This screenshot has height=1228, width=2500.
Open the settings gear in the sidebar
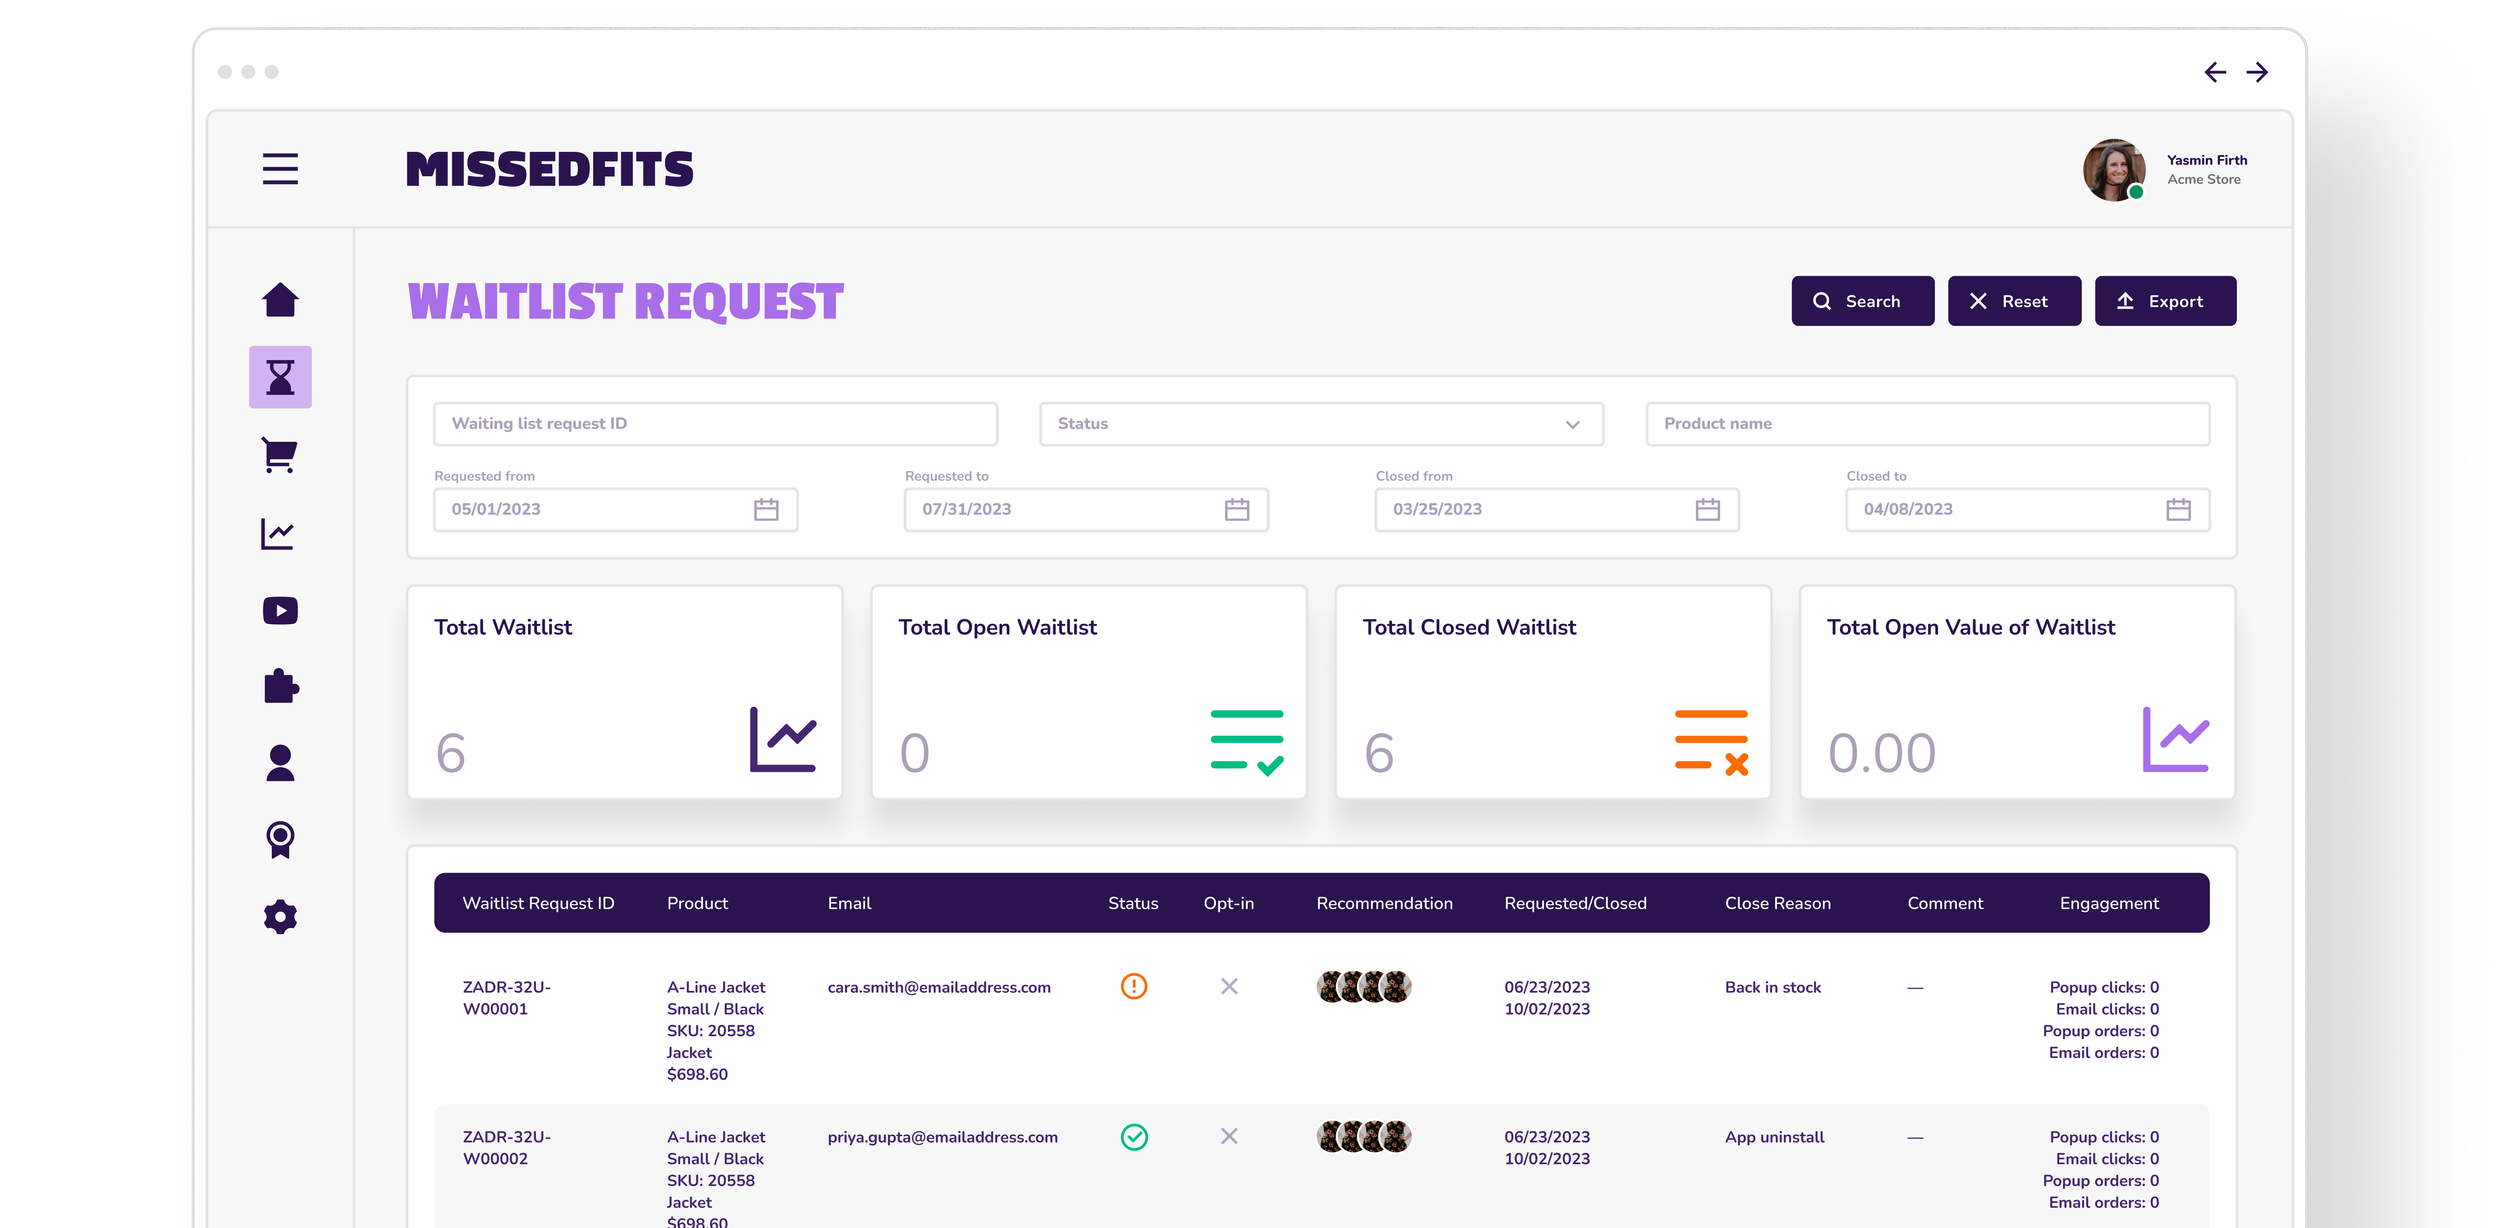[x=280, y=916]
